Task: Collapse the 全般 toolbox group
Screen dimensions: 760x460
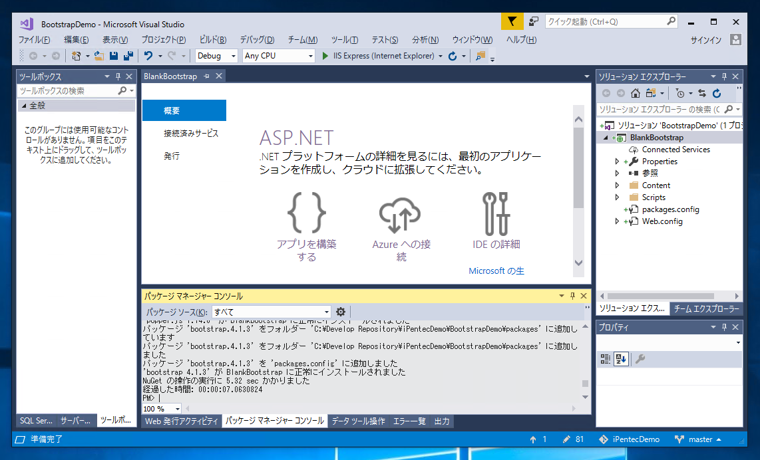Action: point(23,105)
